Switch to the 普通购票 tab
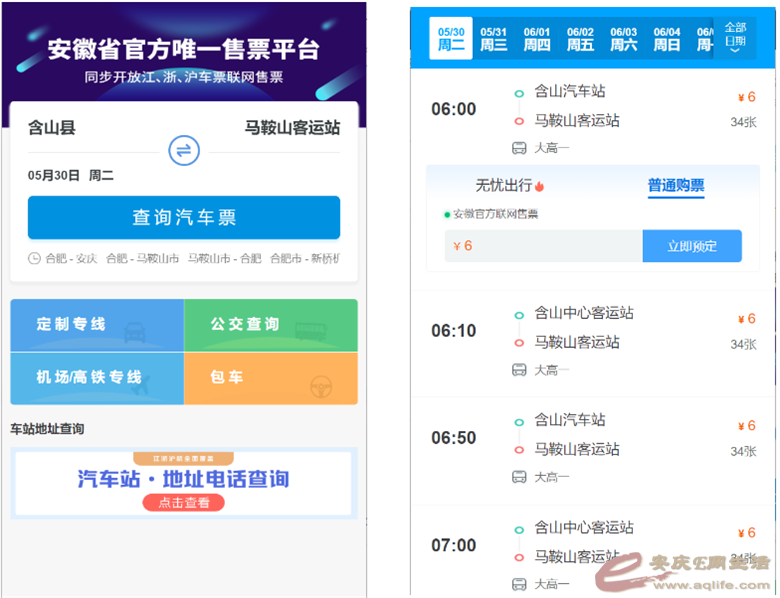This screenshot has width=780, height=598. coord(676,185)
